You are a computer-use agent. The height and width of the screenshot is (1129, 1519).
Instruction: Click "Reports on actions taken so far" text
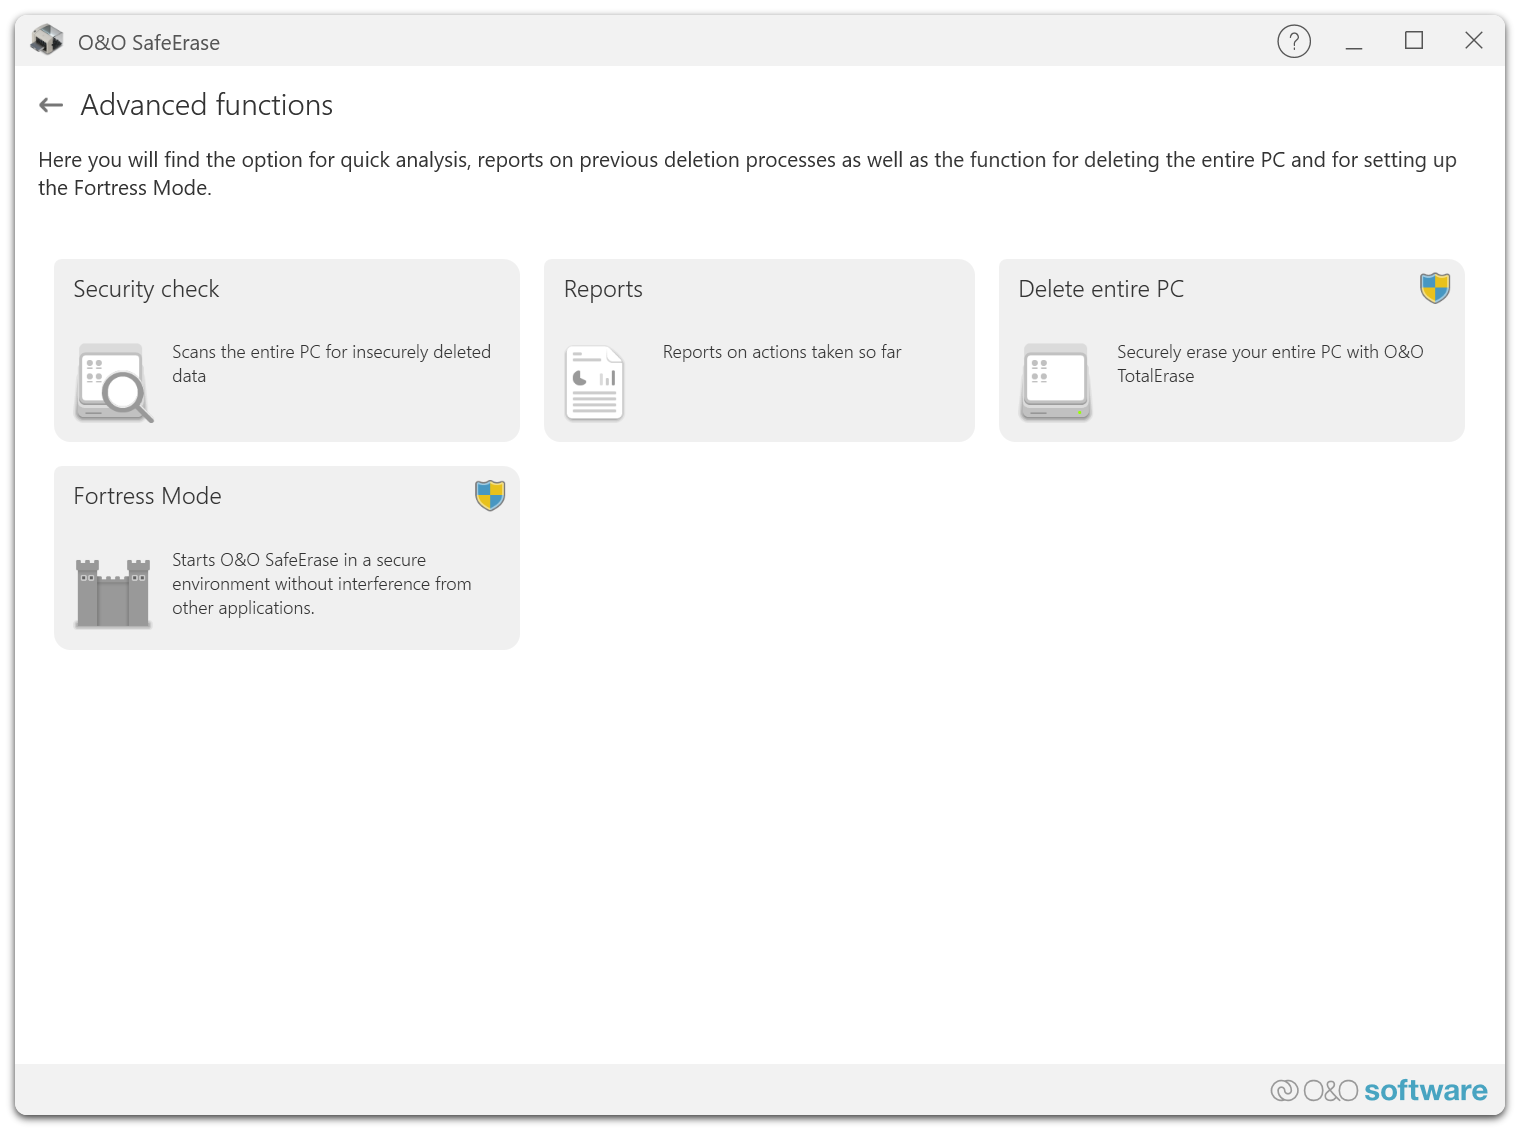pos(781,352)
